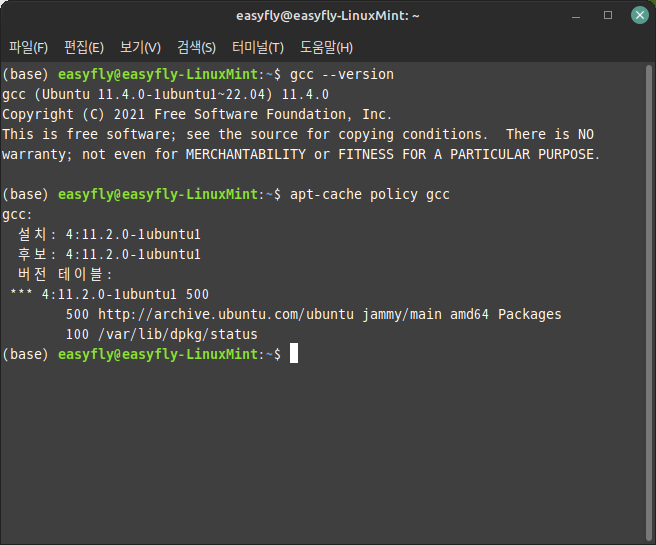The image size is (656, 545).
Task: Click the '버전 테이블:' line
Action: [65, 274]
